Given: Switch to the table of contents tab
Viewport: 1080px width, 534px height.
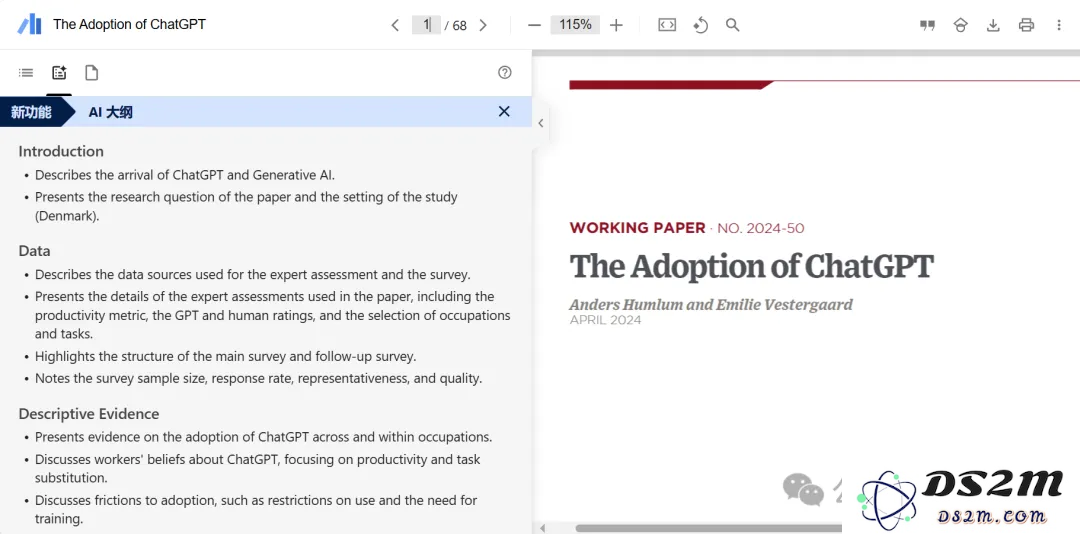Looking at the screenshot, I should (26, 72).
